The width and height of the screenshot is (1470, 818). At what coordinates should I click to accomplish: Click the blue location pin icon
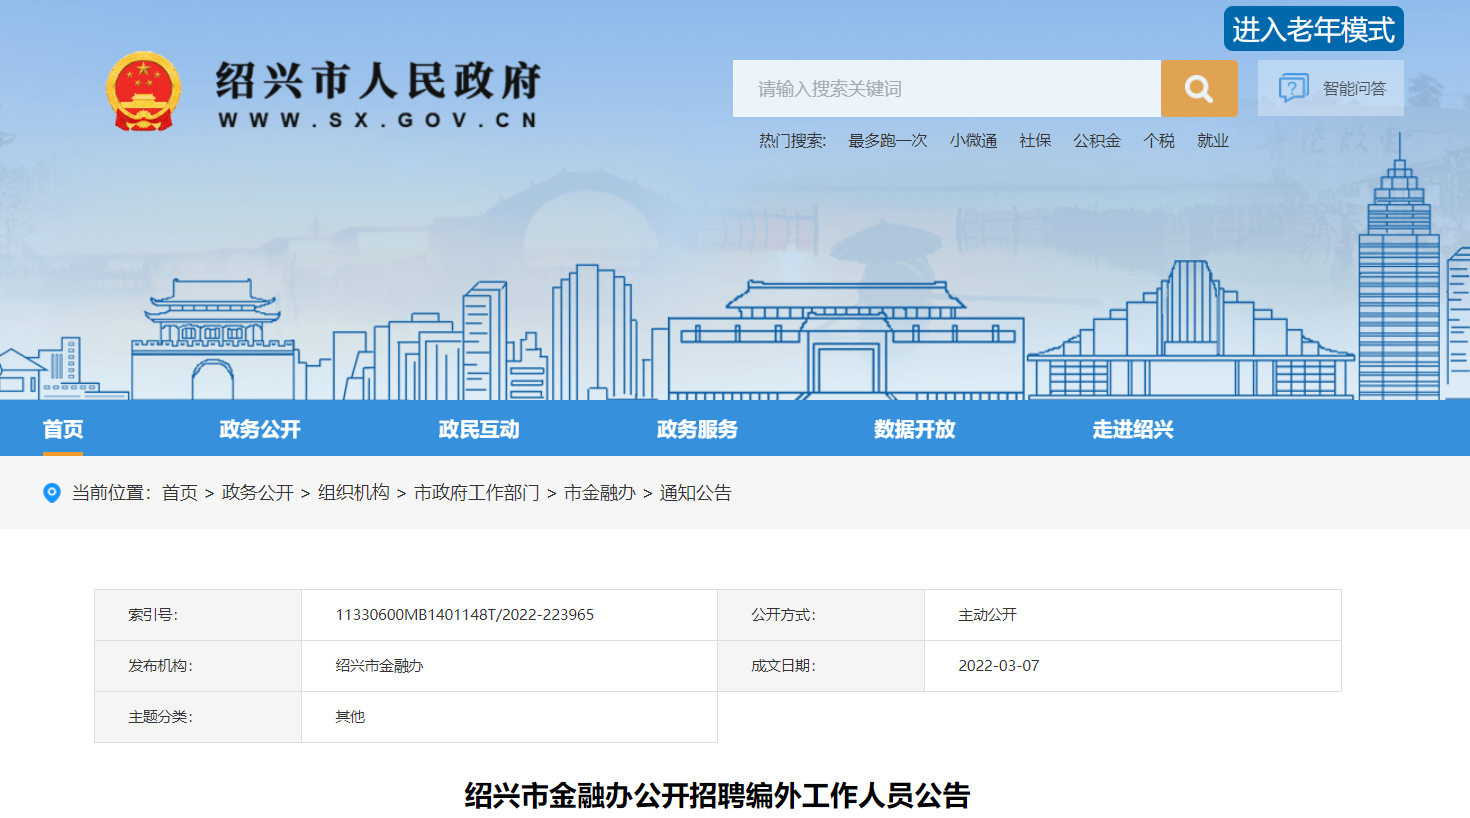click(x=52, y=493)
